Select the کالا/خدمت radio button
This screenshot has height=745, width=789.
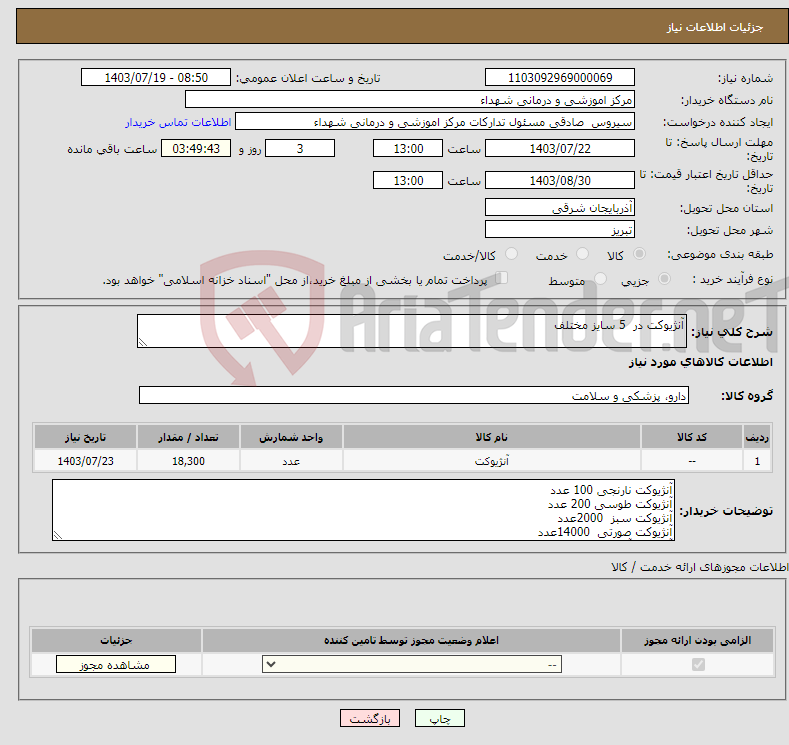511,254
